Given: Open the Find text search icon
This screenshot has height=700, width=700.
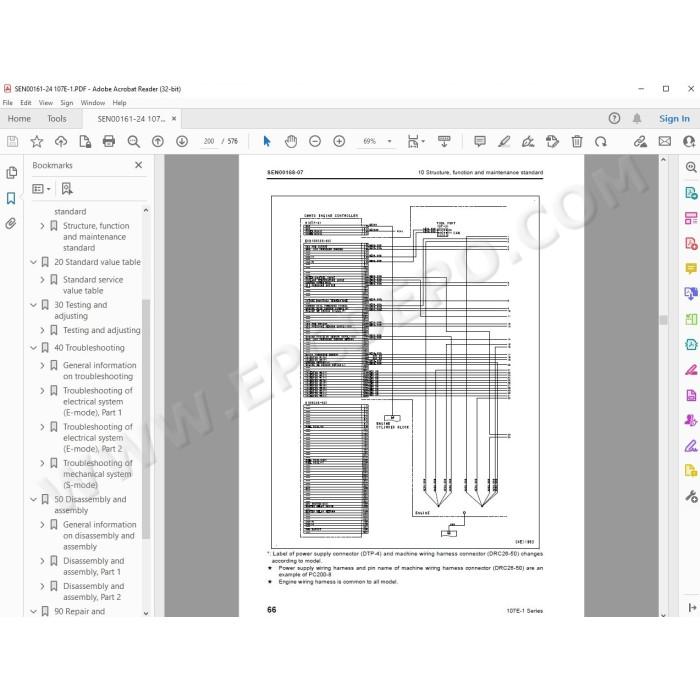Looking at the screenshot, I should tap(133, 142).
